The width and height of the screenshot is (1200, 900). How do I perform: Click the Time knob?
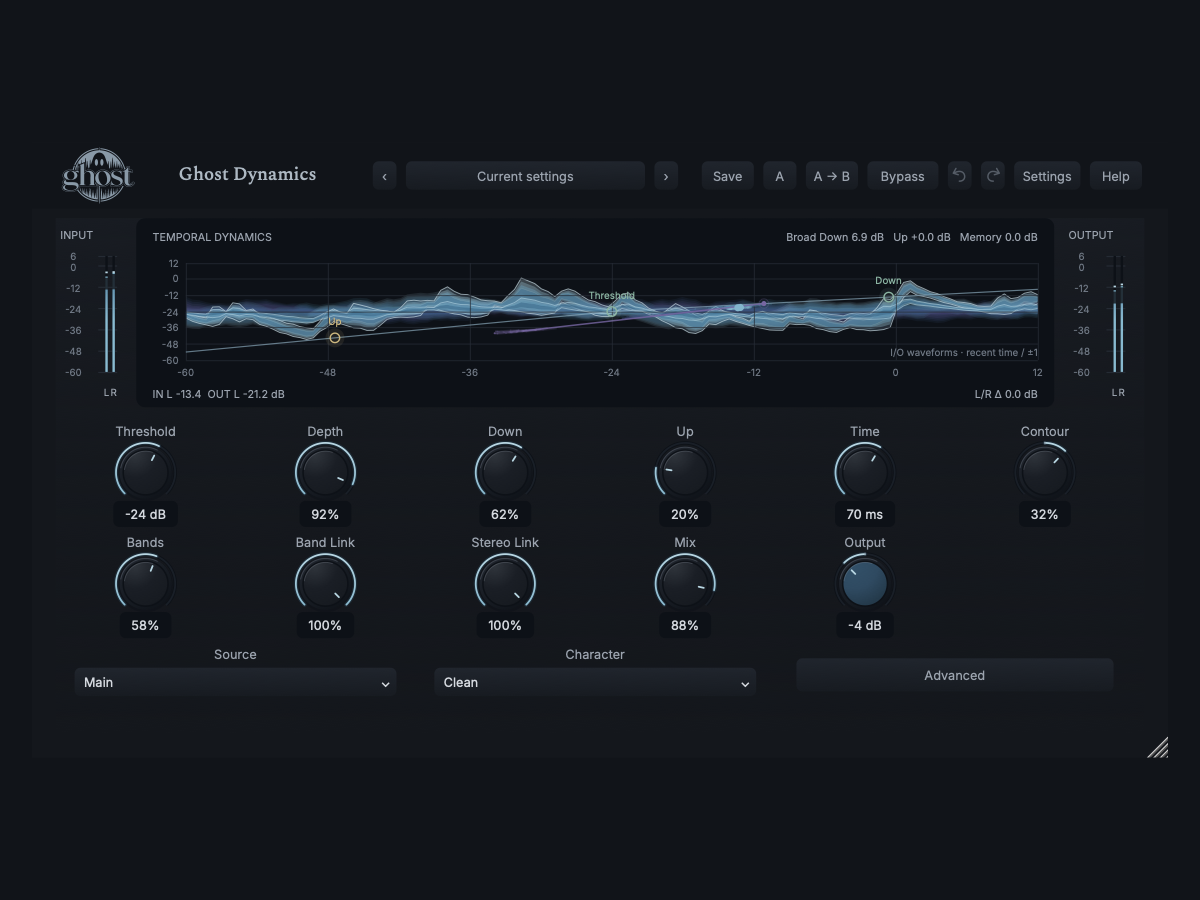point(865,472)
